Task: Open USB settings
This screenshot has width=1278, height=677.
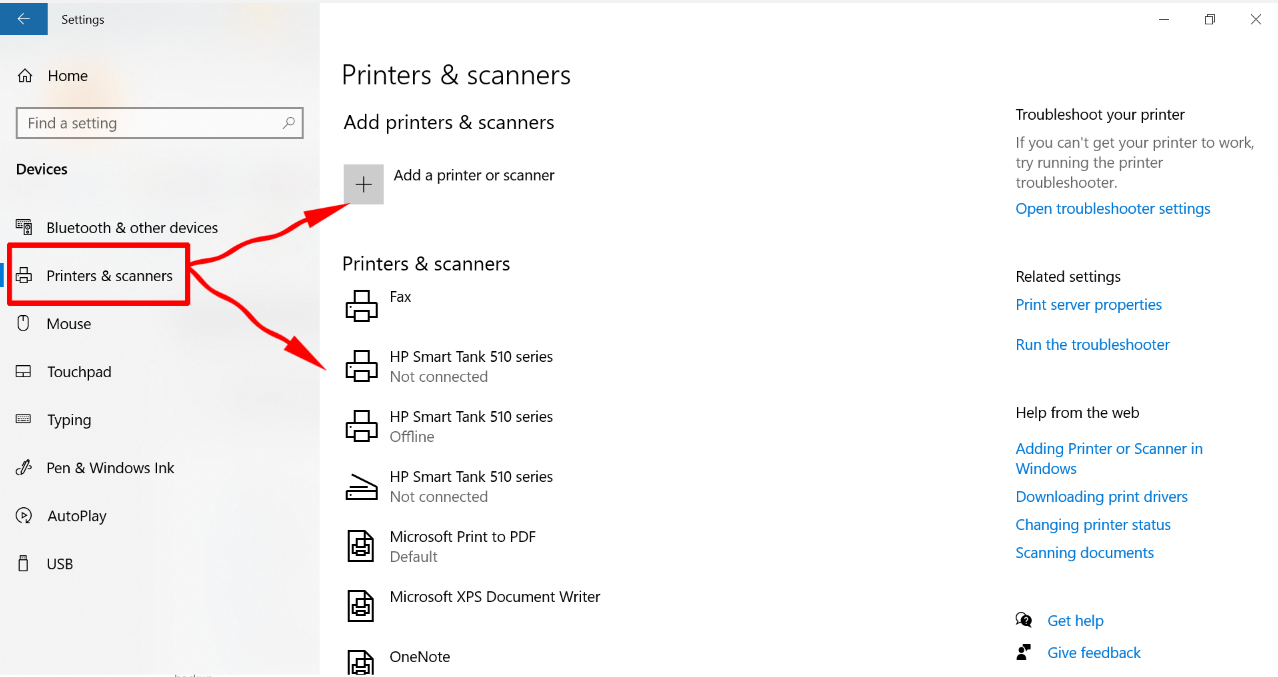Action: click(60, 564)
